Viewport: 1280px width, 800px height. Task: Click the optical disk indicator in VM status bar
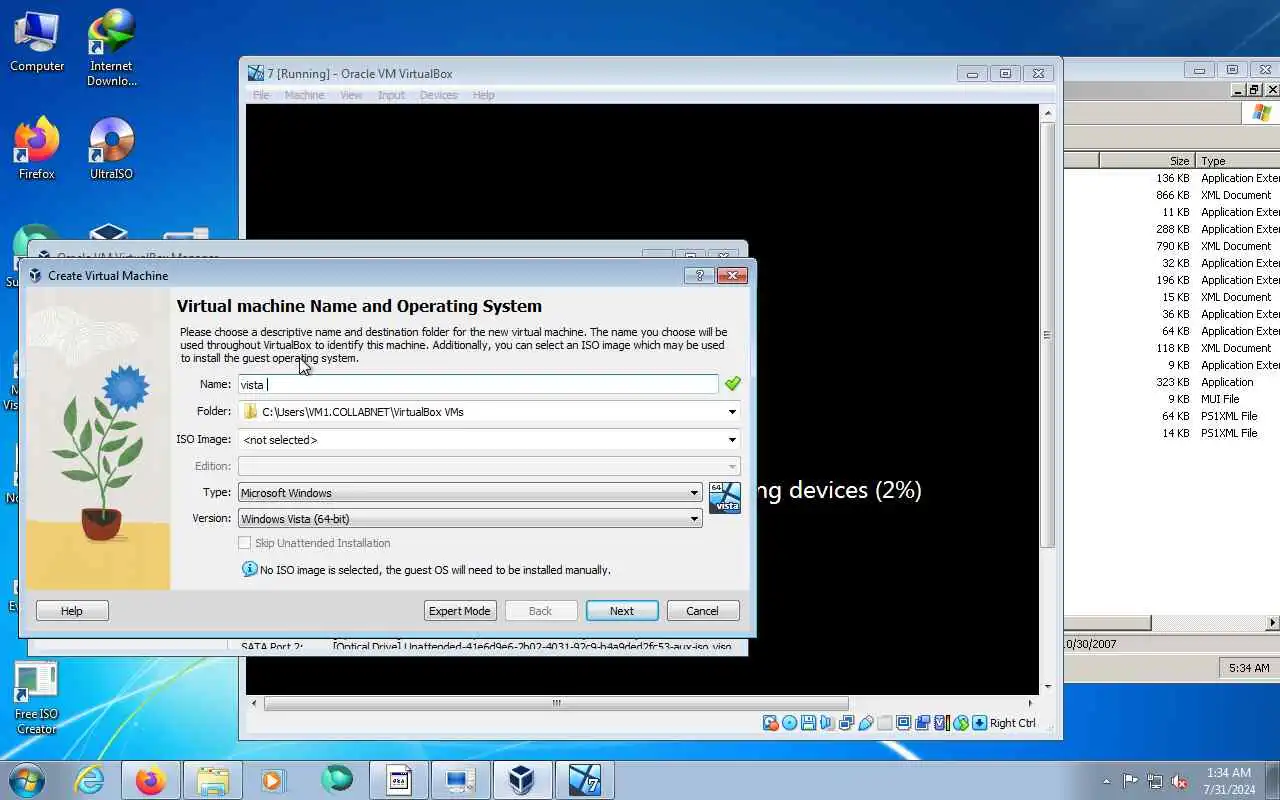pyautogui.click(x=790, y=723)
